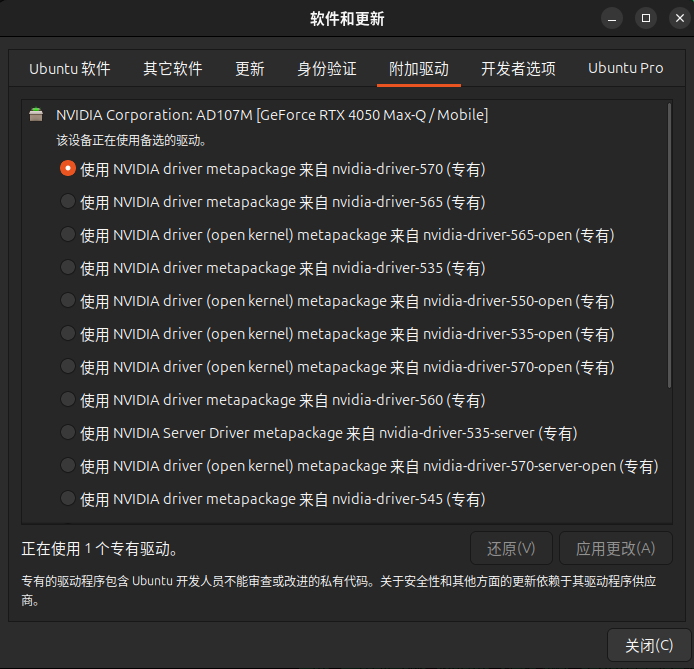The image size is (694, 669).
Task: Maximize the 软件和更新 window
Action: coord(646,19)
